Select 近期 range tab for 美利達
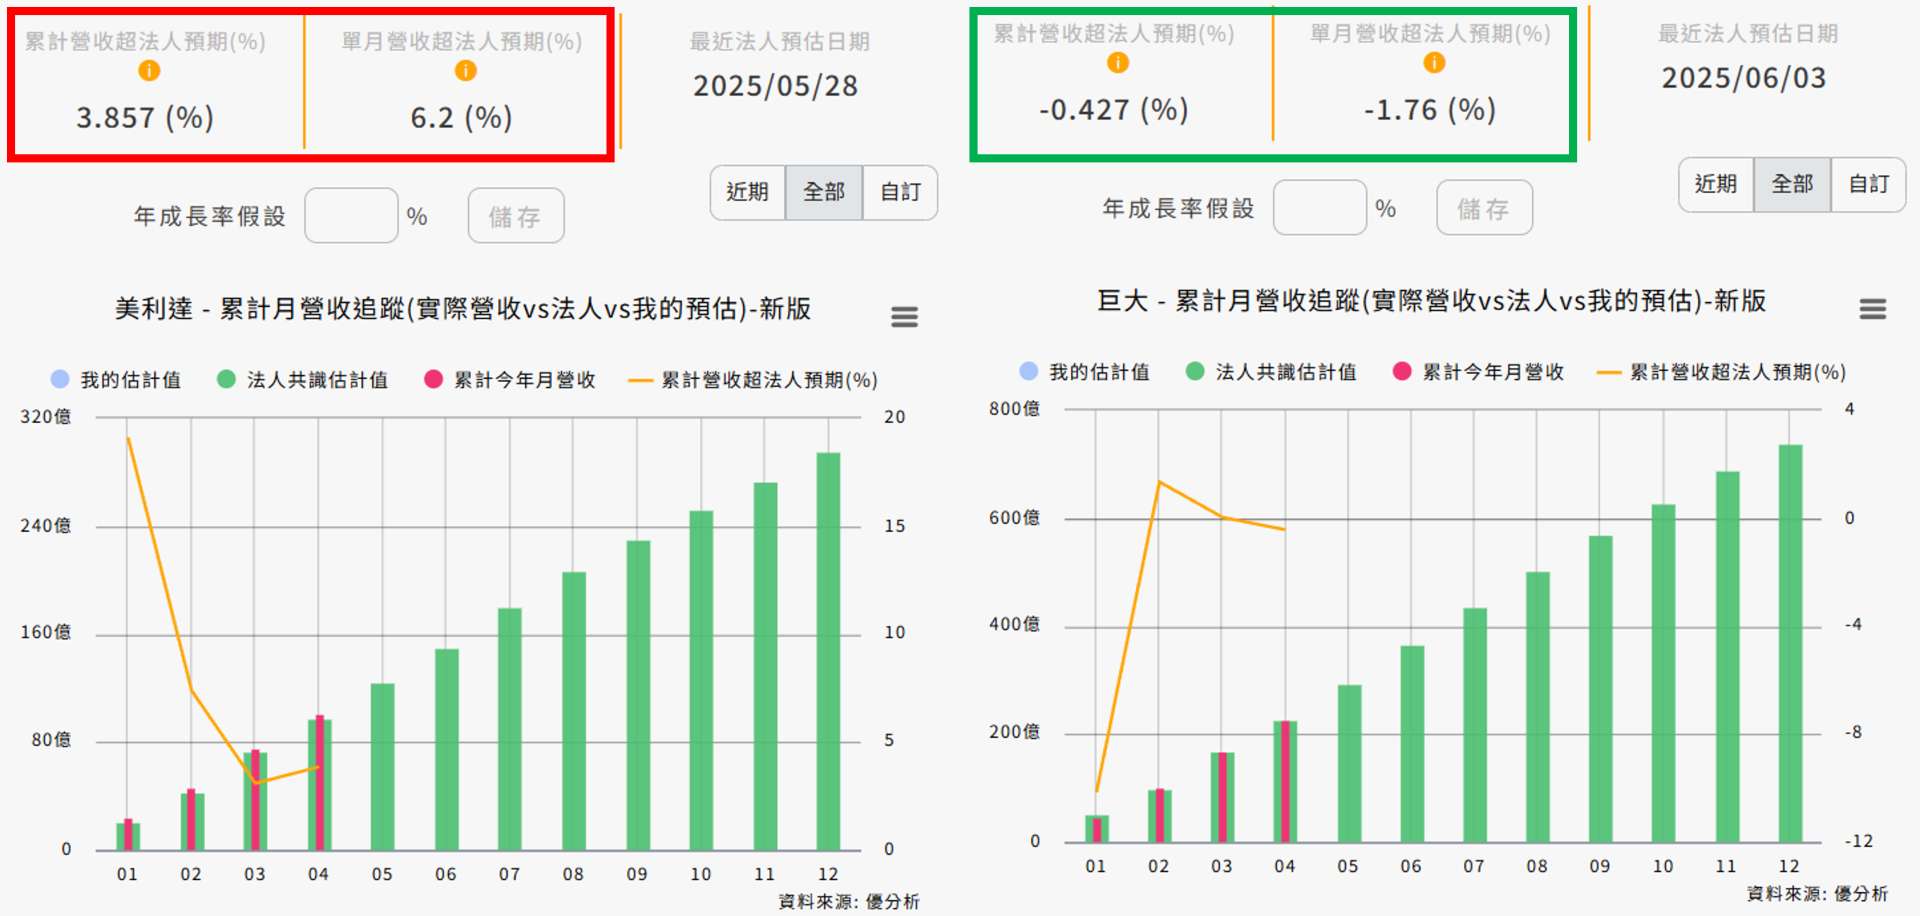This screenshot has height=916, width=1920. pyautogui.click(x=748, y=192)
